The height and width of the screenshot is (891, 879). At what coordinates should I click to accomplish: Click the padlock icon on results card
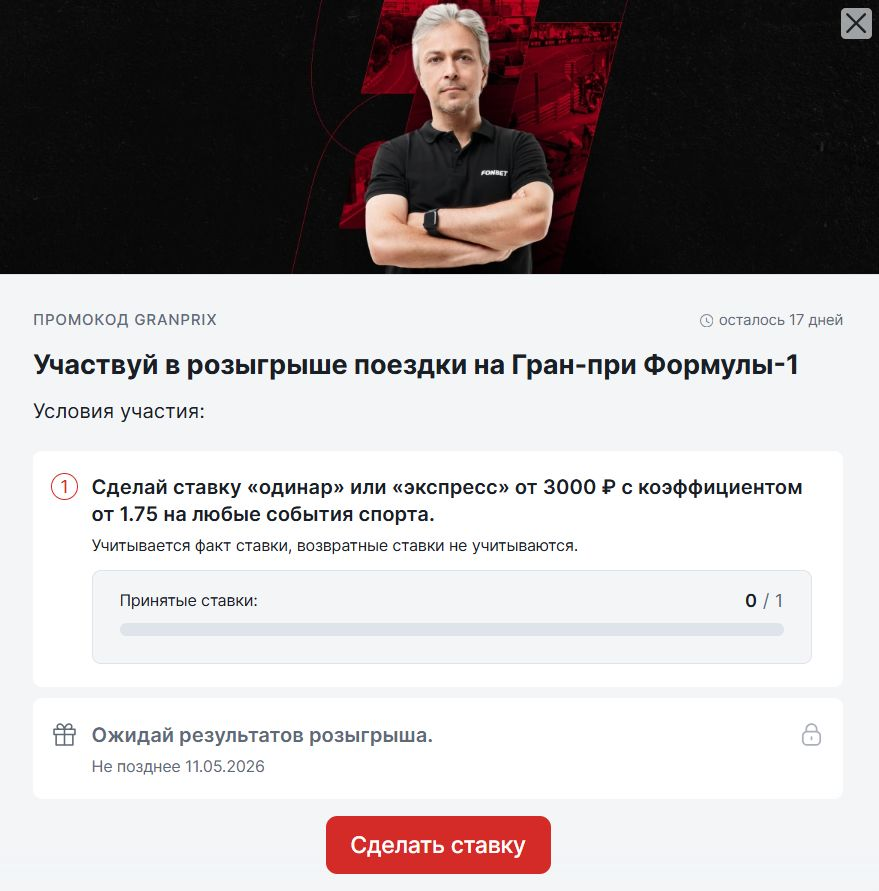811,734
